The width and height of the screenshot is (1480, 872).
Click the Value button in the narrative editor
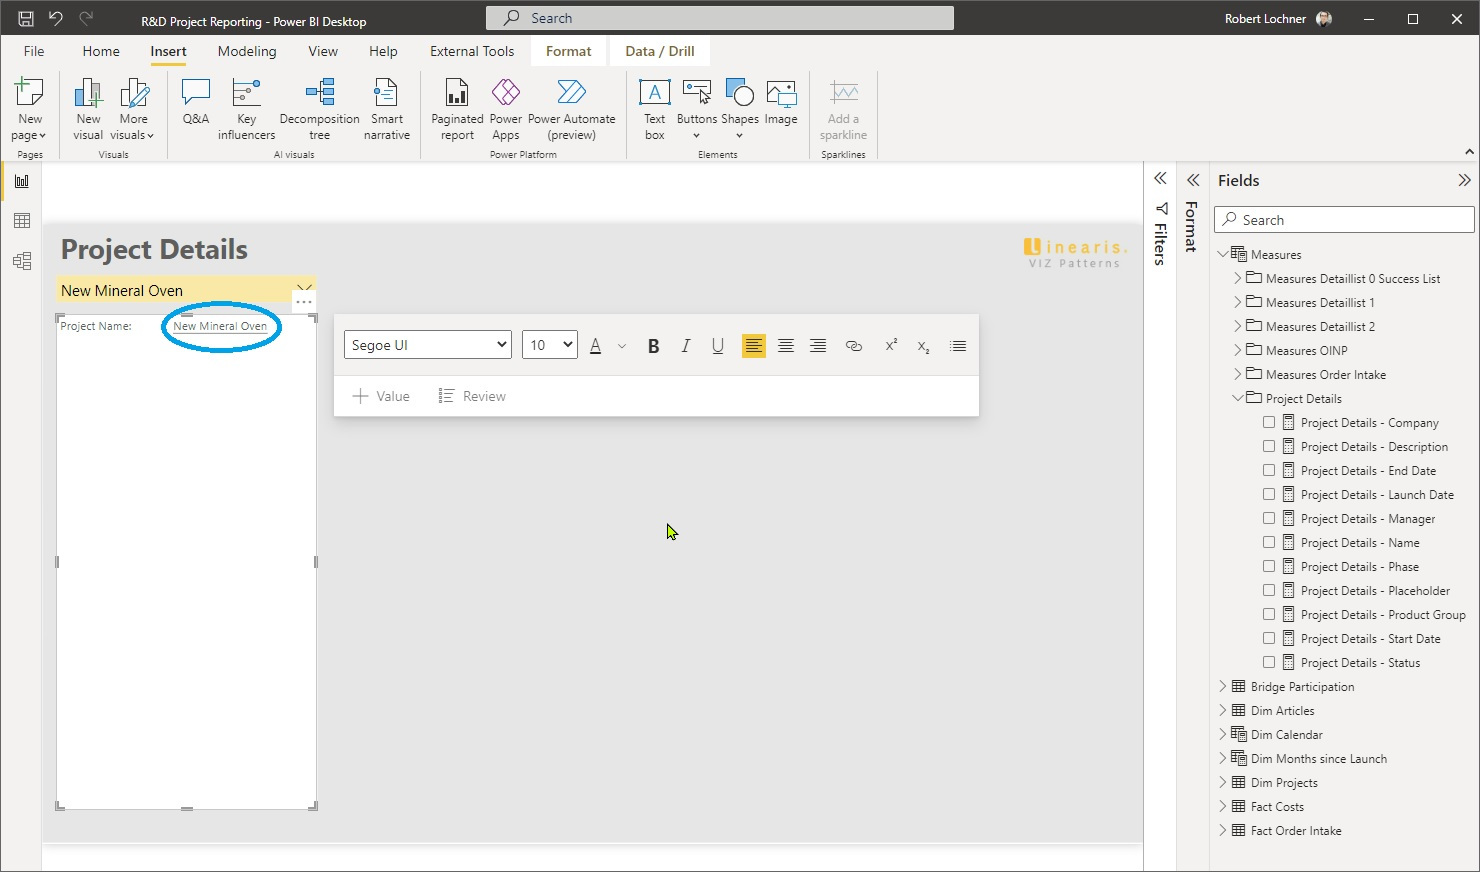(380, 395)
